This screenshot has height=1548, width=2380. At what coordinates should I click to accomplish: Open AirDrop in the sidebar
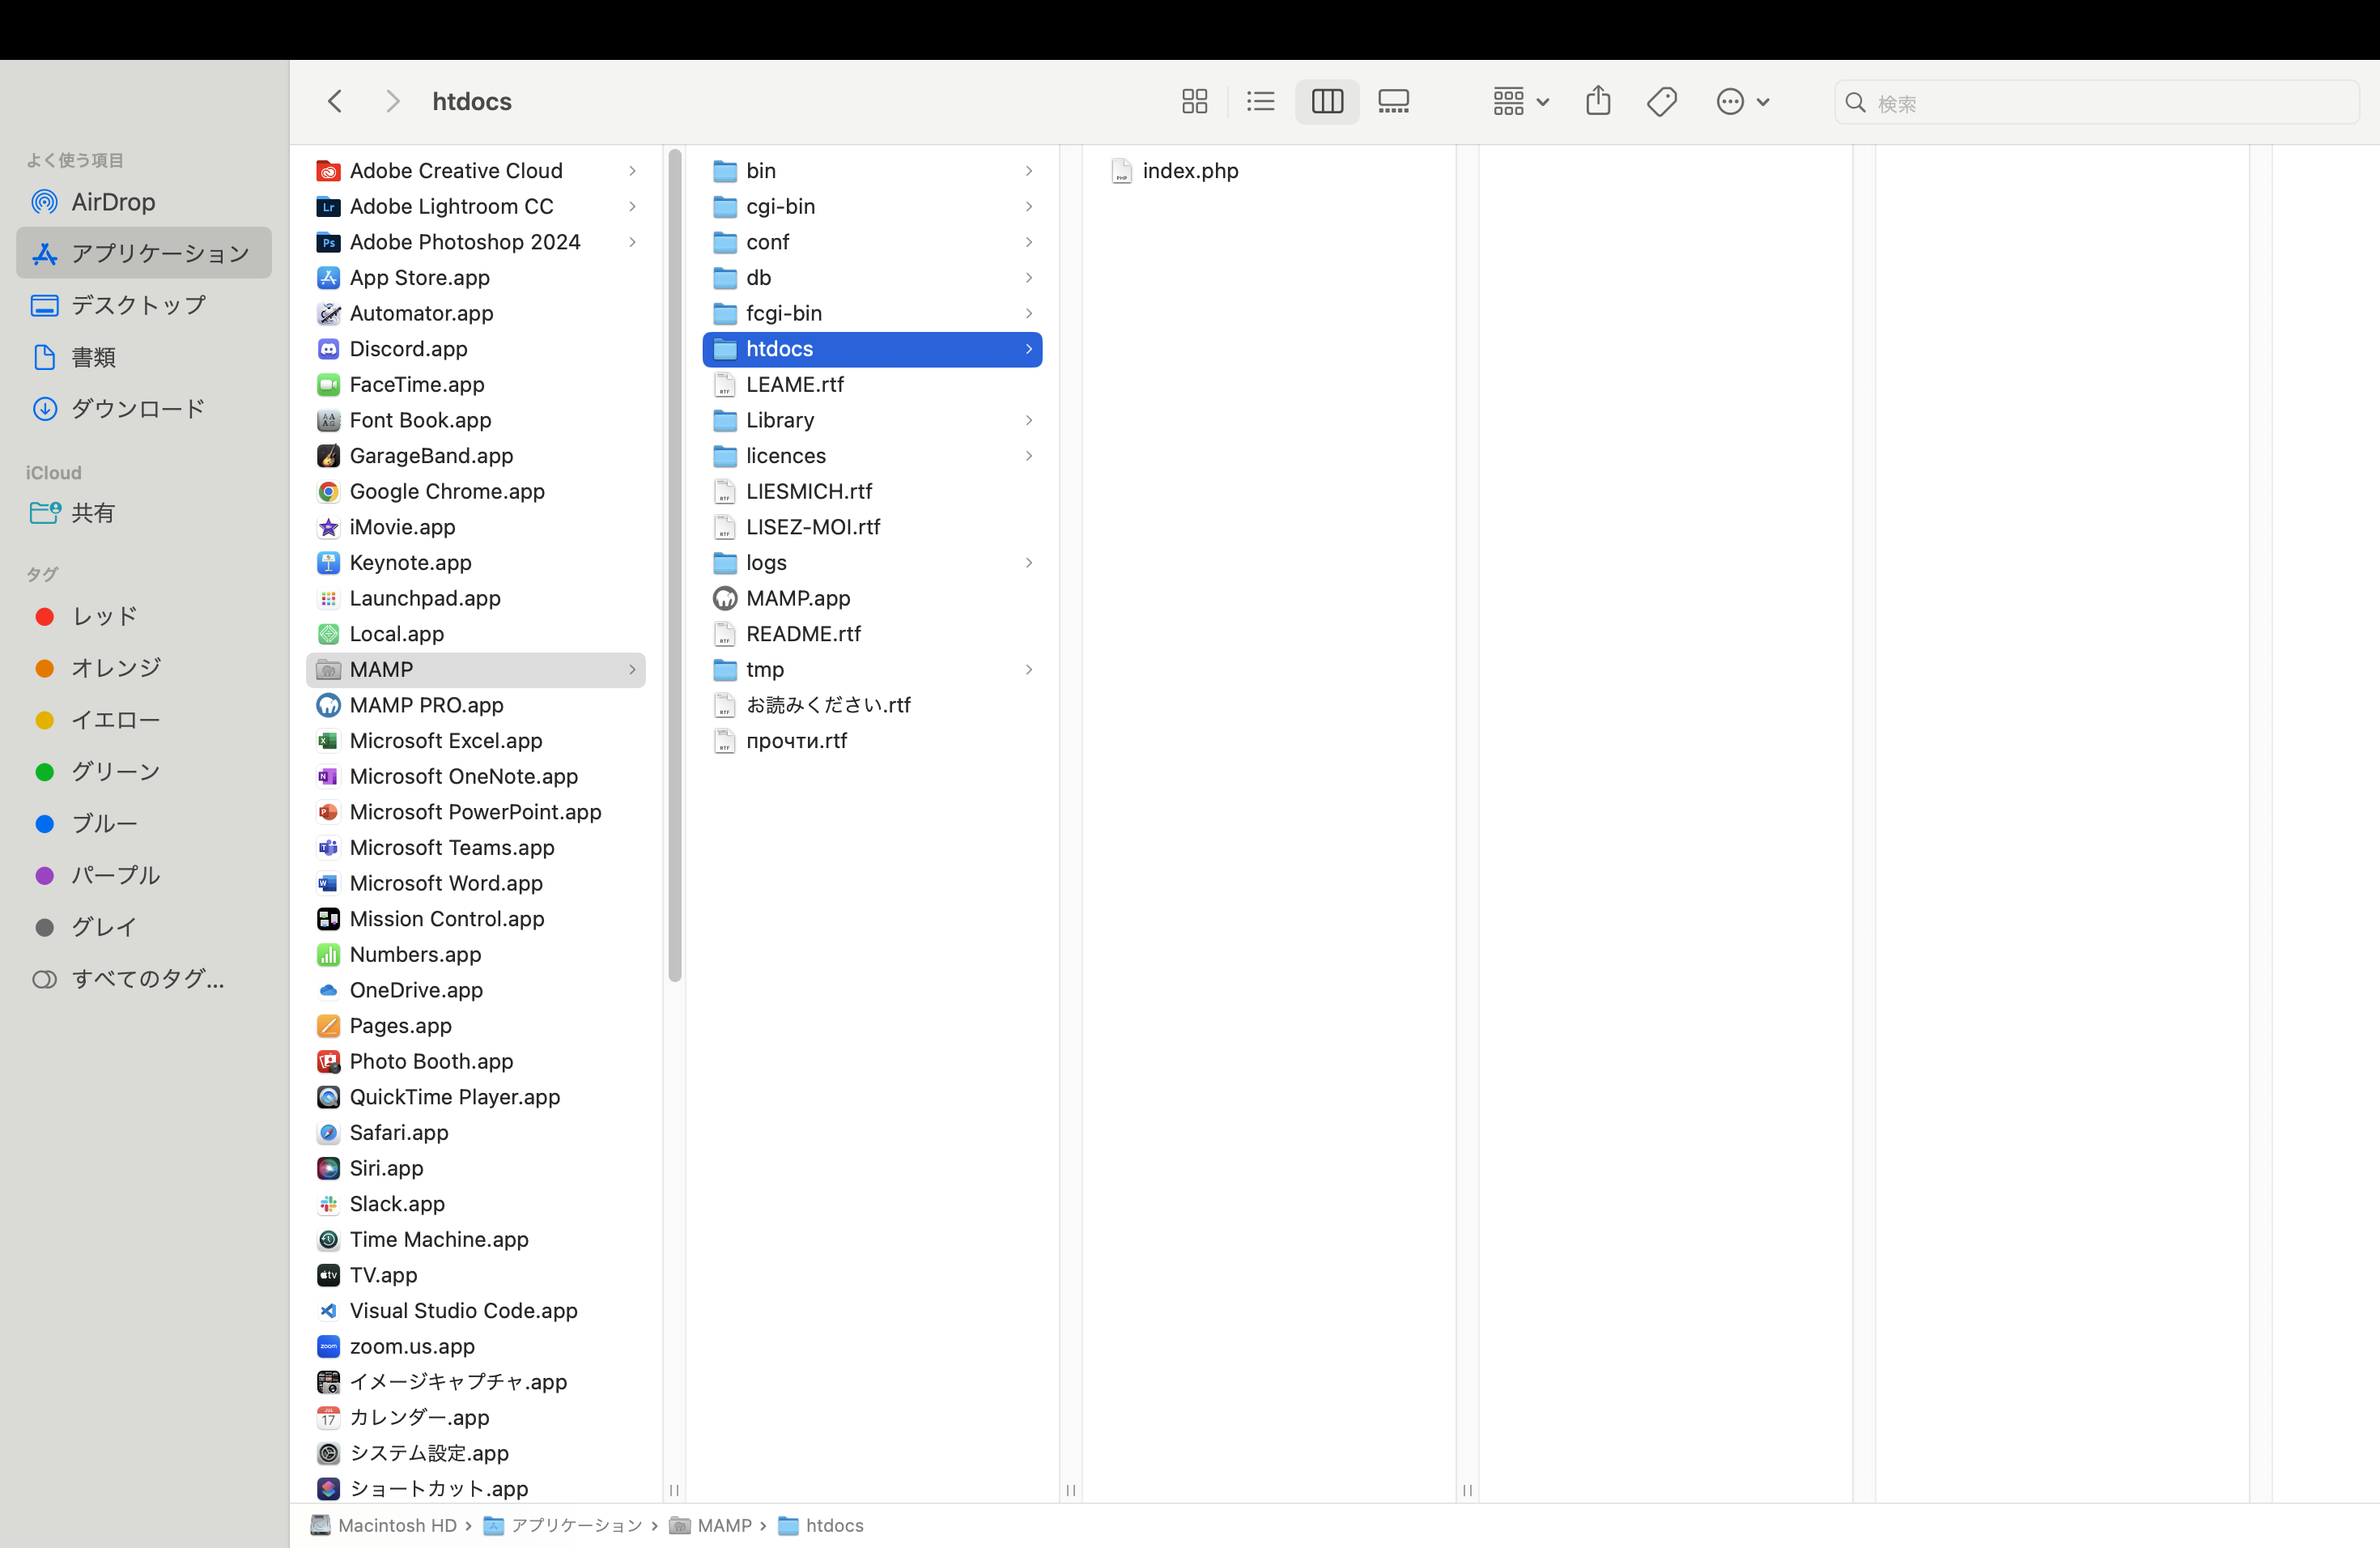(x=144, y=202)
